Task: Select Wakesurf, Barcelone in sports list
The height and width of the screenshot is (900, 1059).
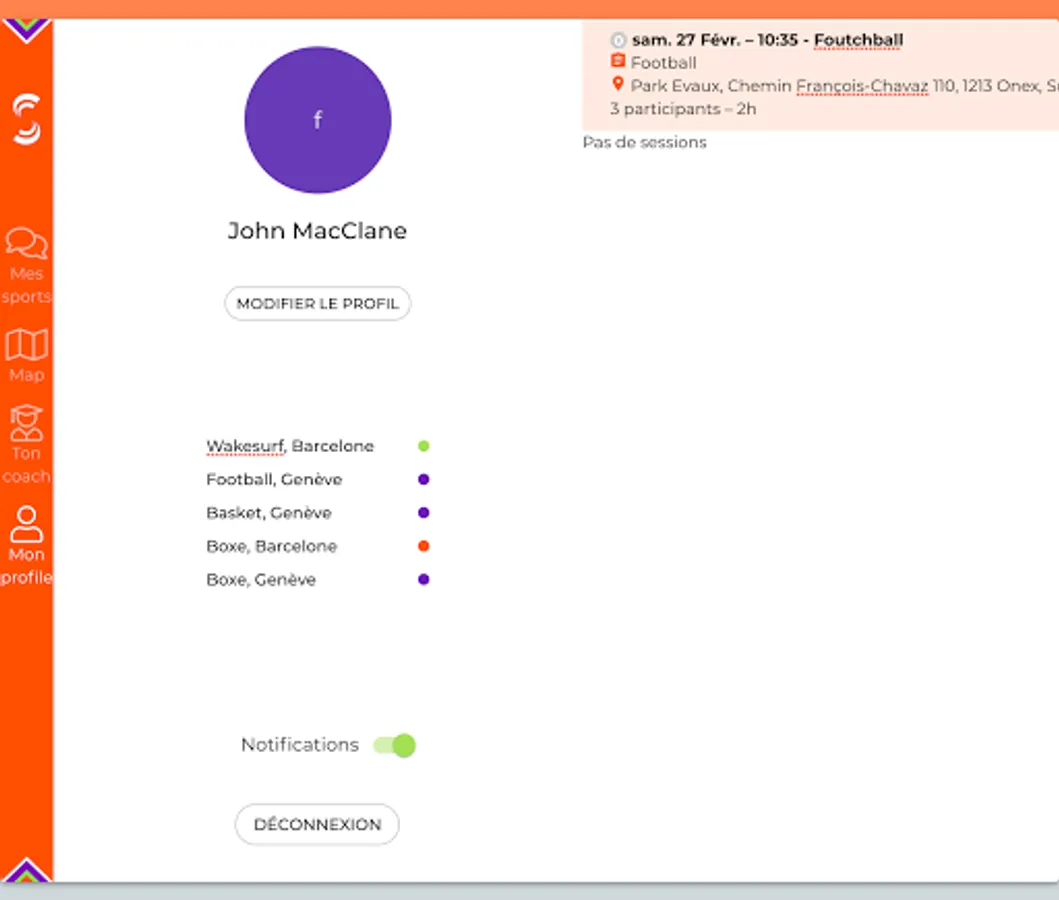Action: [290, 446]
